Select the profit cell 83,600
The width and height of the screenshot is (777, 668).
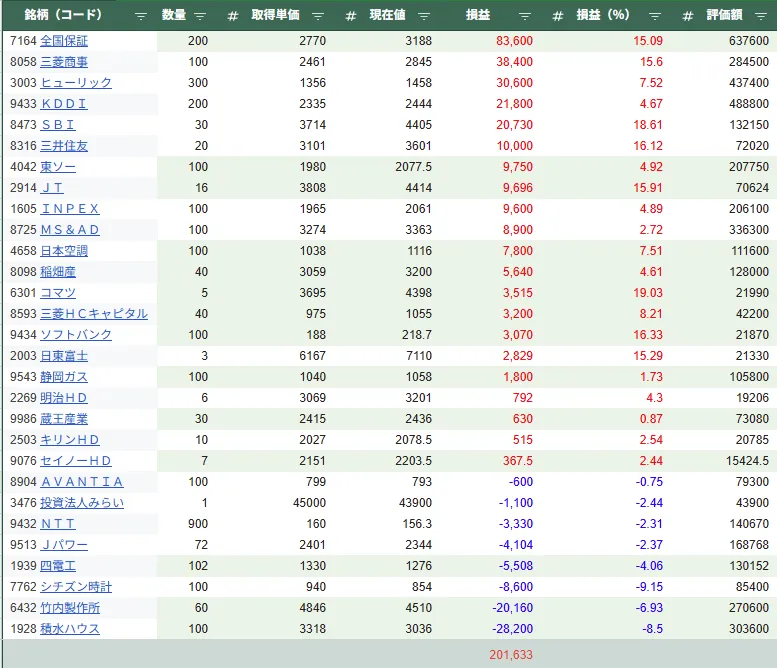pyautogui.click(x=514, y=41)
